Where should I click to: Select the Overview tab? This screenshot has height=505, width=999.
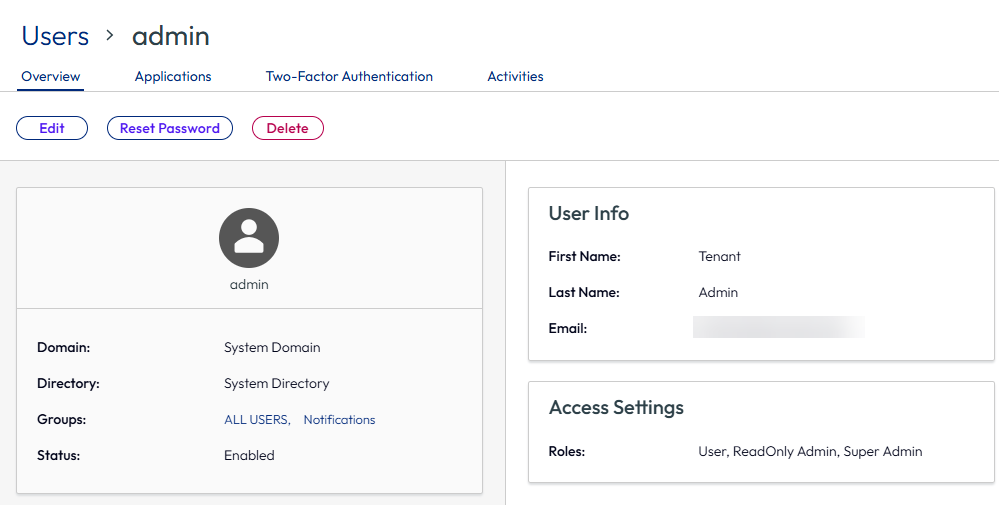tap(50, 76)
